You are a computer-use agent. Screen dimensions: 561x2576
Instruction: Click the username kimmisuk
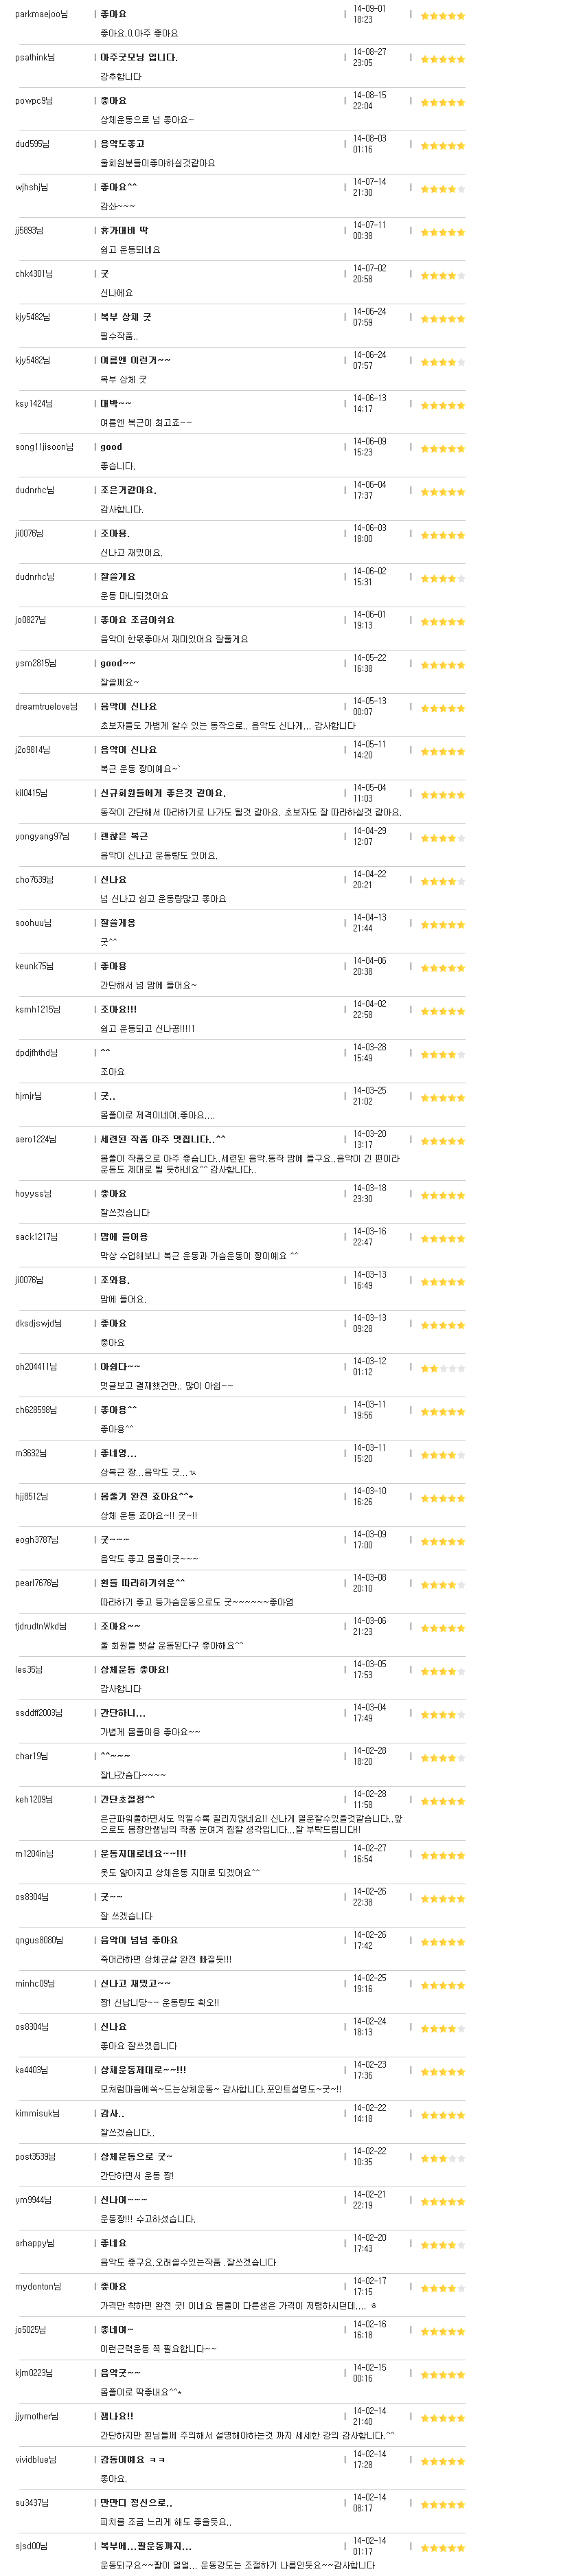[x=37, y=2113]
